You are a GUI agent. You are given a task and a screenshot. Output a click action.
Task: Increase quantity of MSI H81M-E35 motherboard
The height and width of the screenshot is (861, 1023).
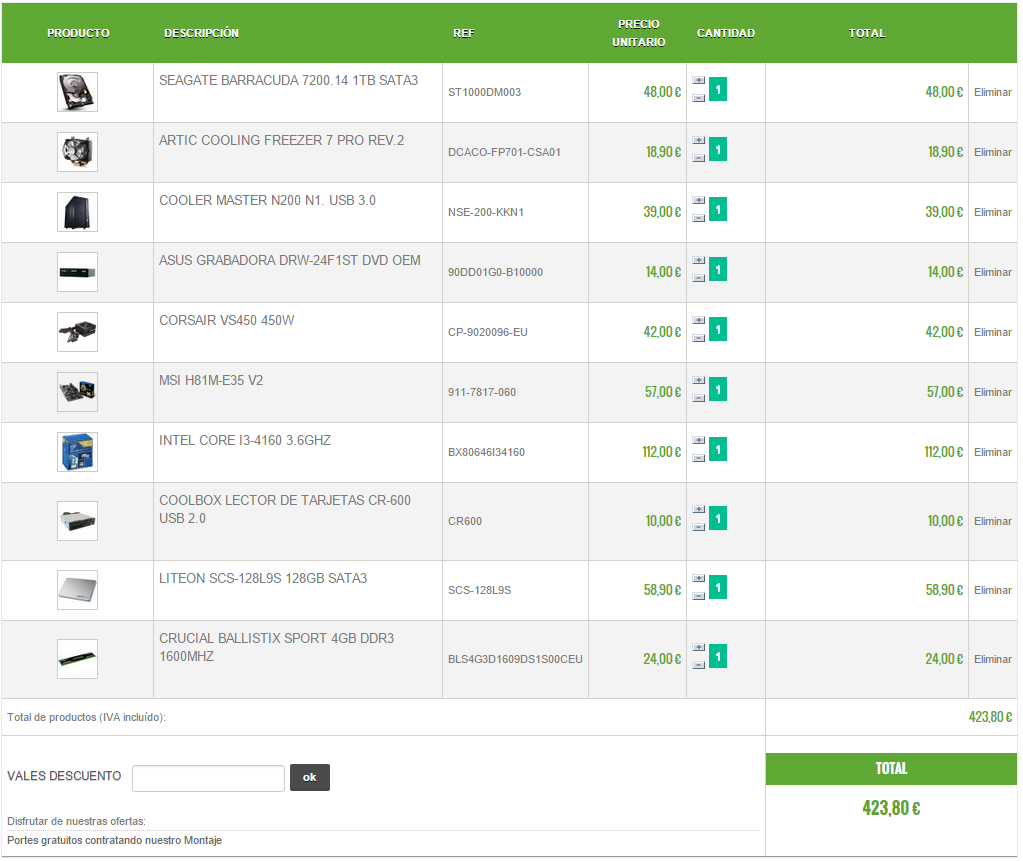coord(699,380)
